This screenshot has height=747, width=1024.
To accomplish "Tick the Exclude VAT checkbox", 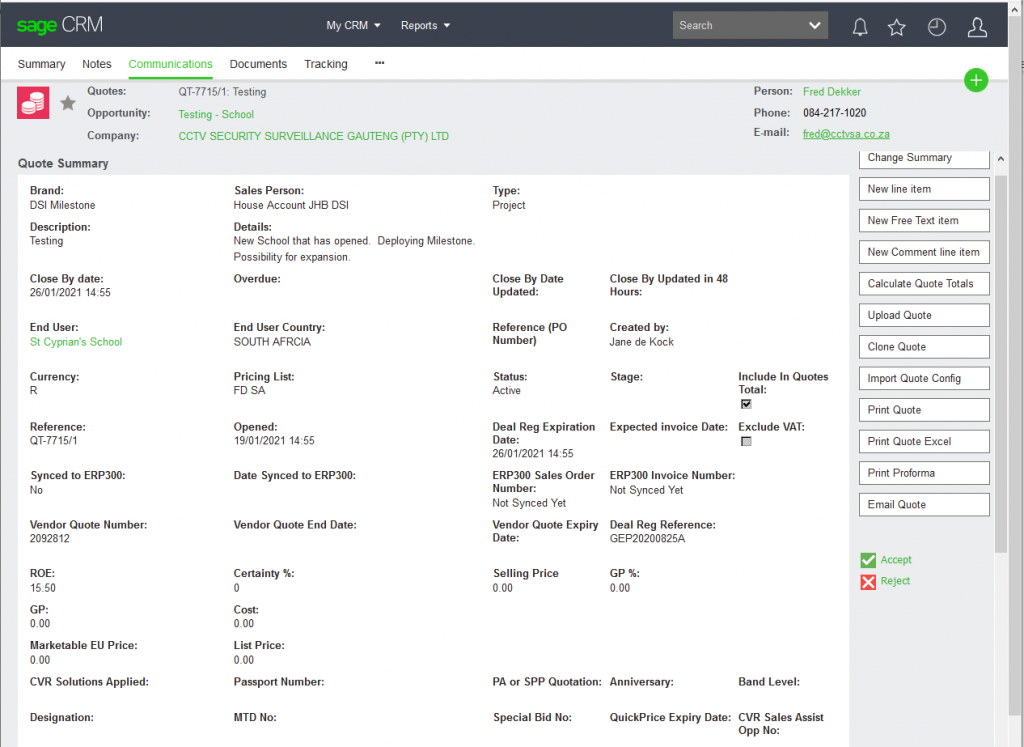I will [745, 441].
